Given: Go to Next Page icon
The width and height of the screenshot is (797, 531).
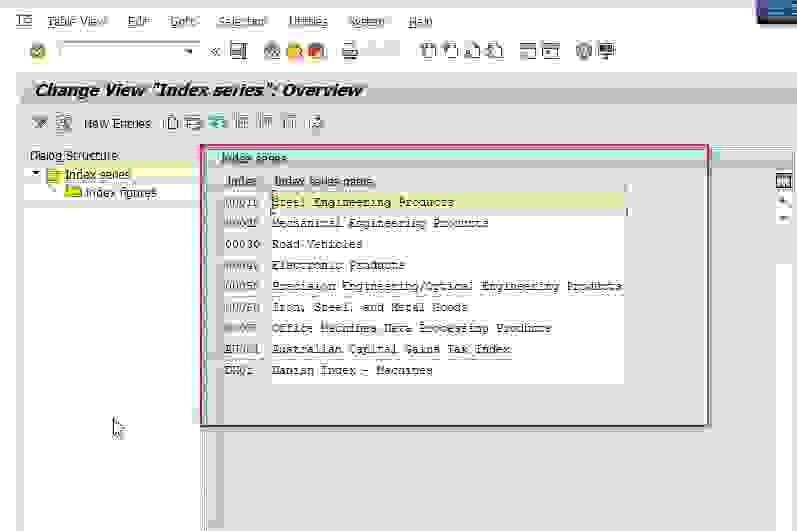Looking at the screenshot, I should (x=472, y=51).
